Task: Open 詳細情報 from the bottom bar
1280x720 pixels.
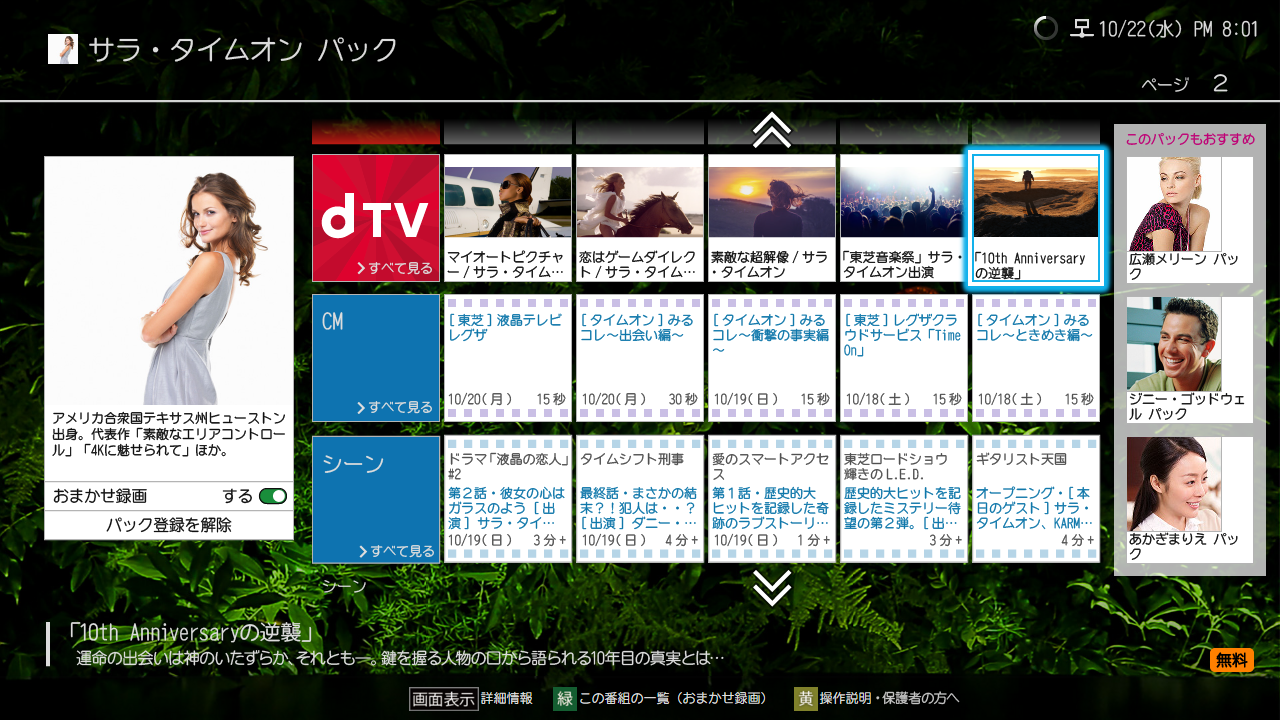Action: click(x=507, y=699)
